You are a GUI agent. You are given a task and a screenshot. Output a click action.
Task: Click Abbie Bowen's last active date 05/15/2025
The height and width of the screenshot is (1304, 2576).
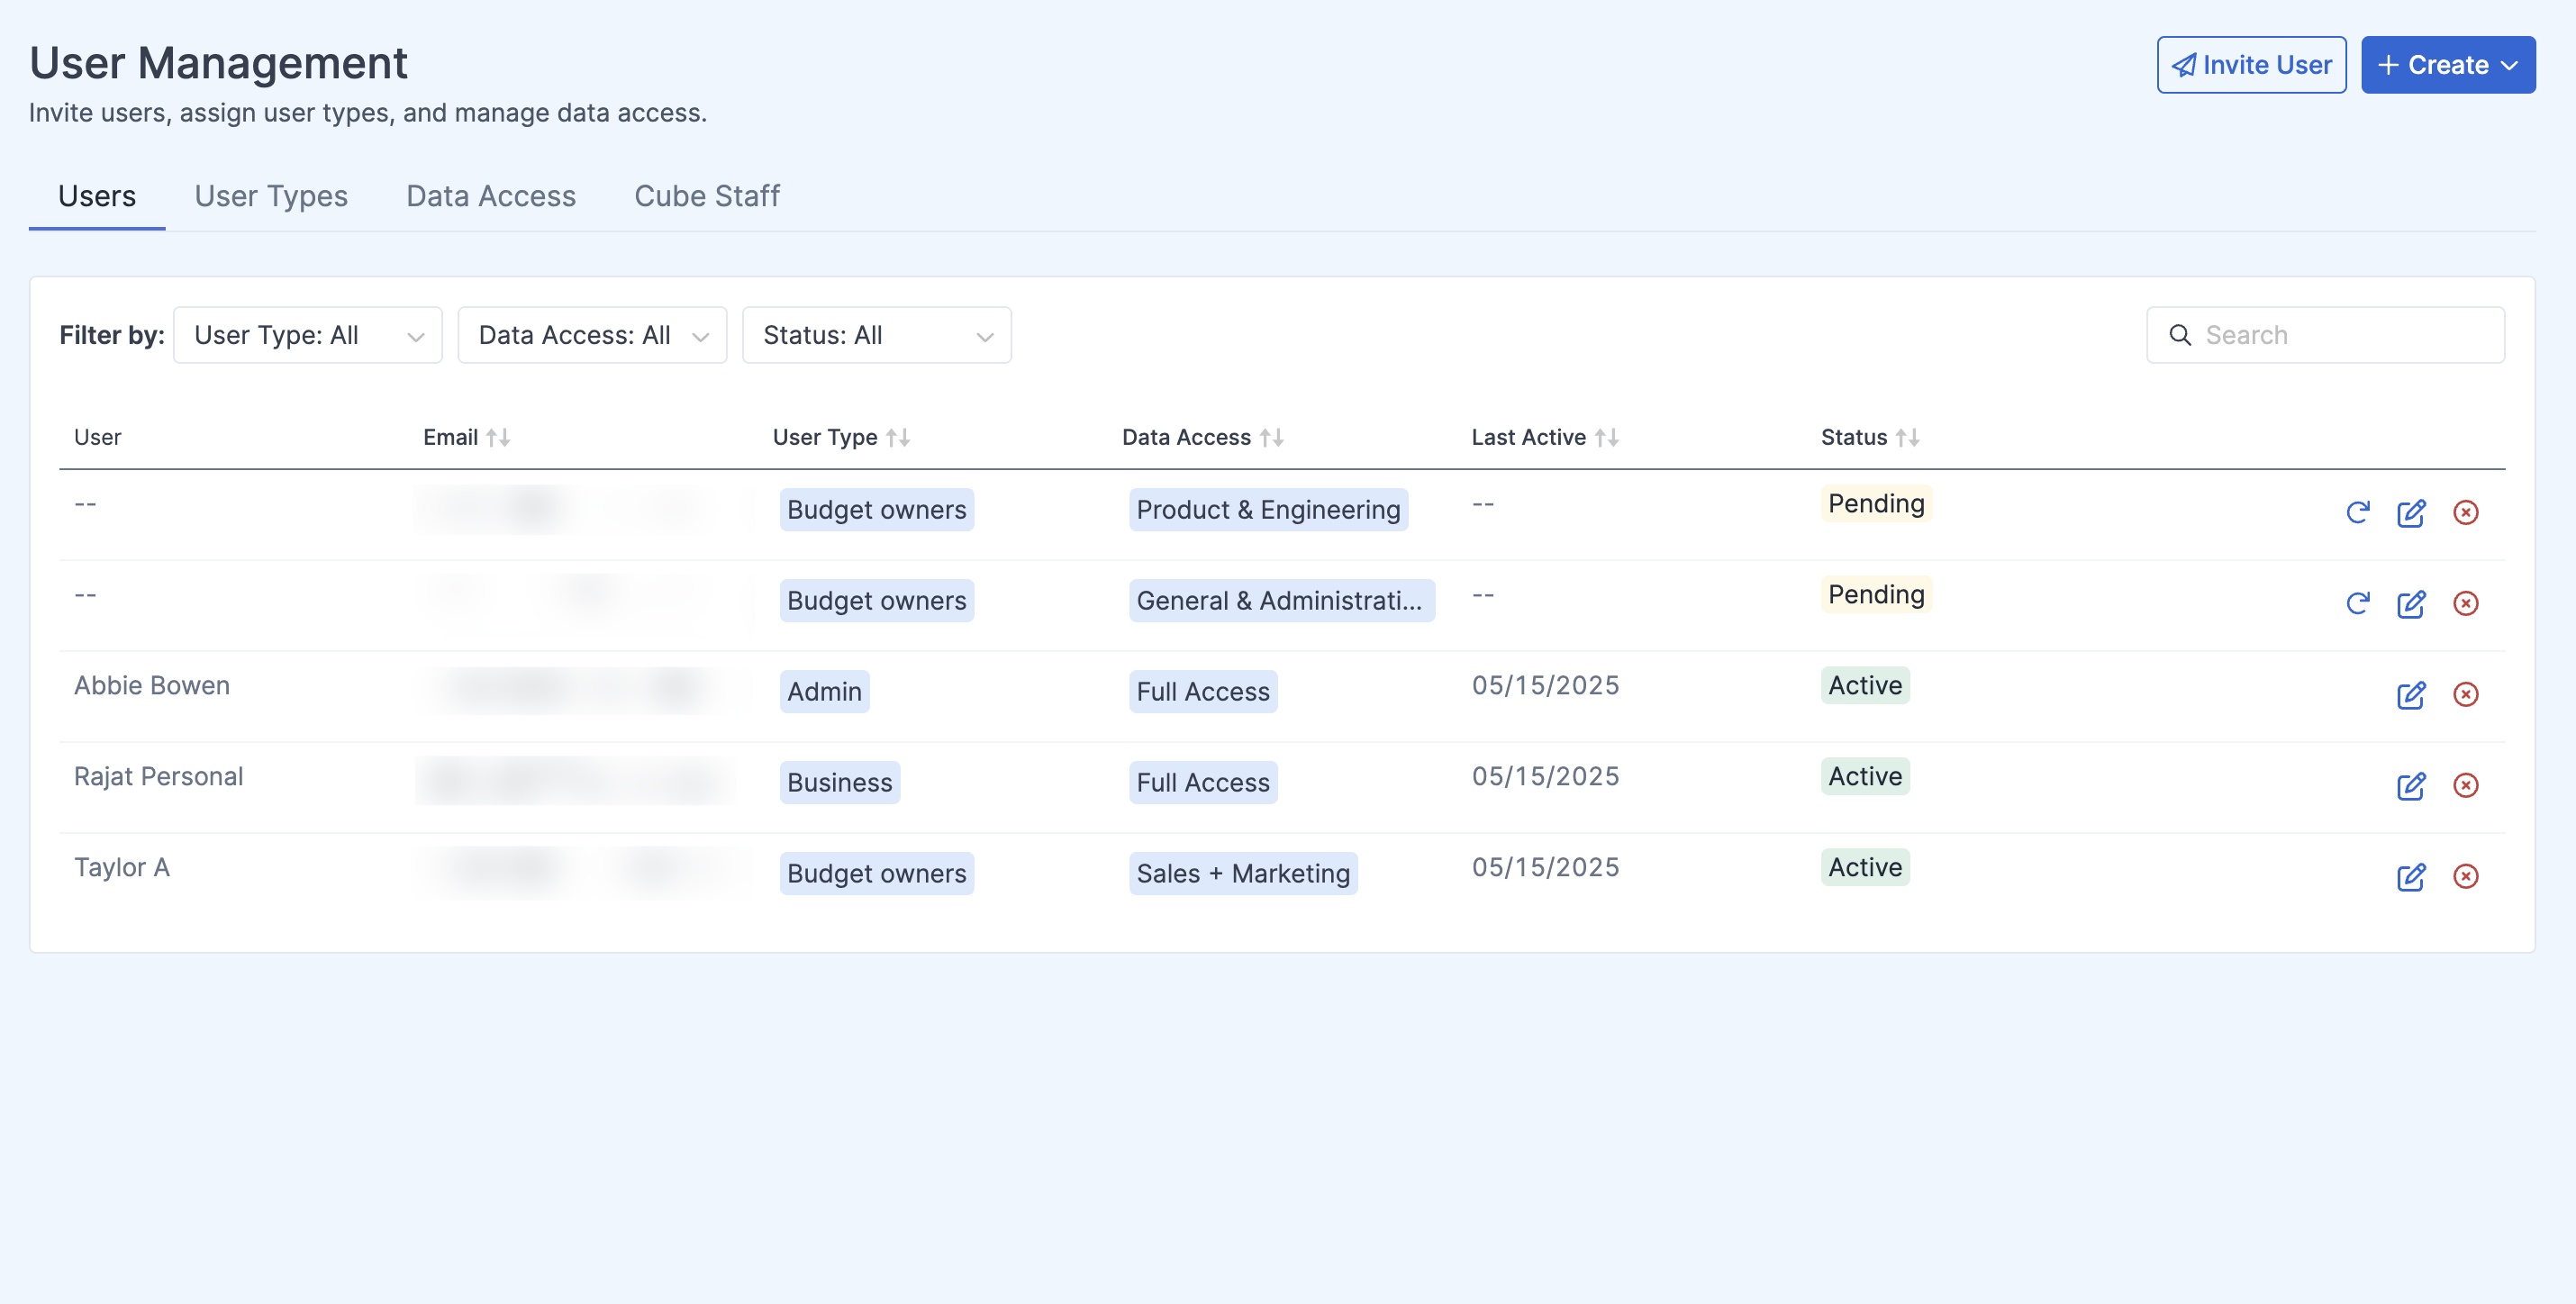tap(1545, 685)
